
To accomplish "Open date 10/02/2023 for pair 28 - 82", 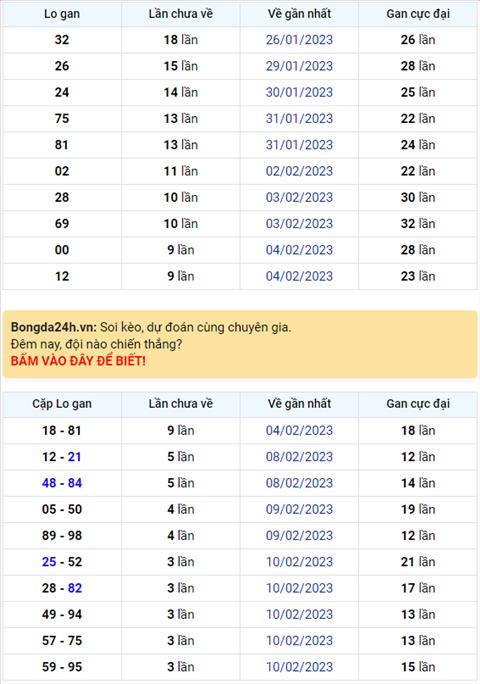I will (299, 588).
